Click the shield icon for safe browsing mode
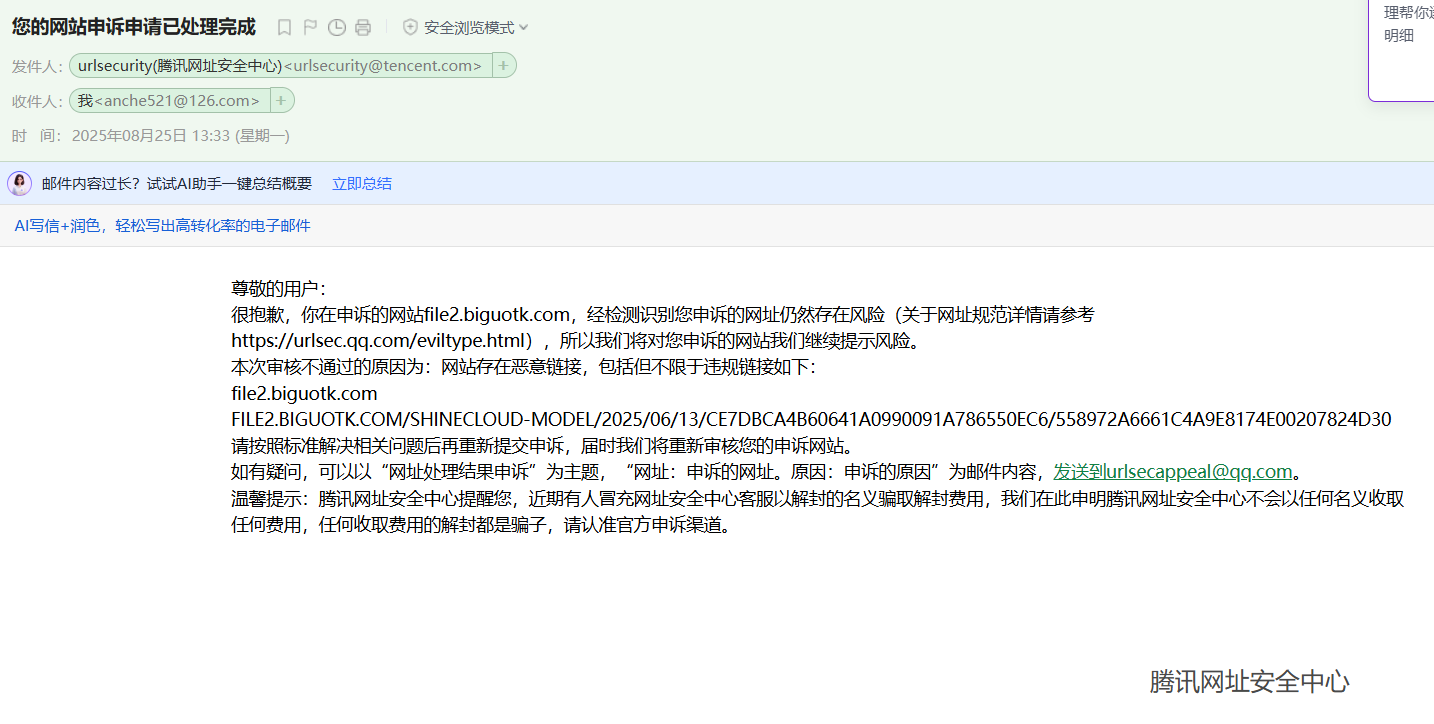This screenshot has height=724, width=1434. (x=410, y=28)
